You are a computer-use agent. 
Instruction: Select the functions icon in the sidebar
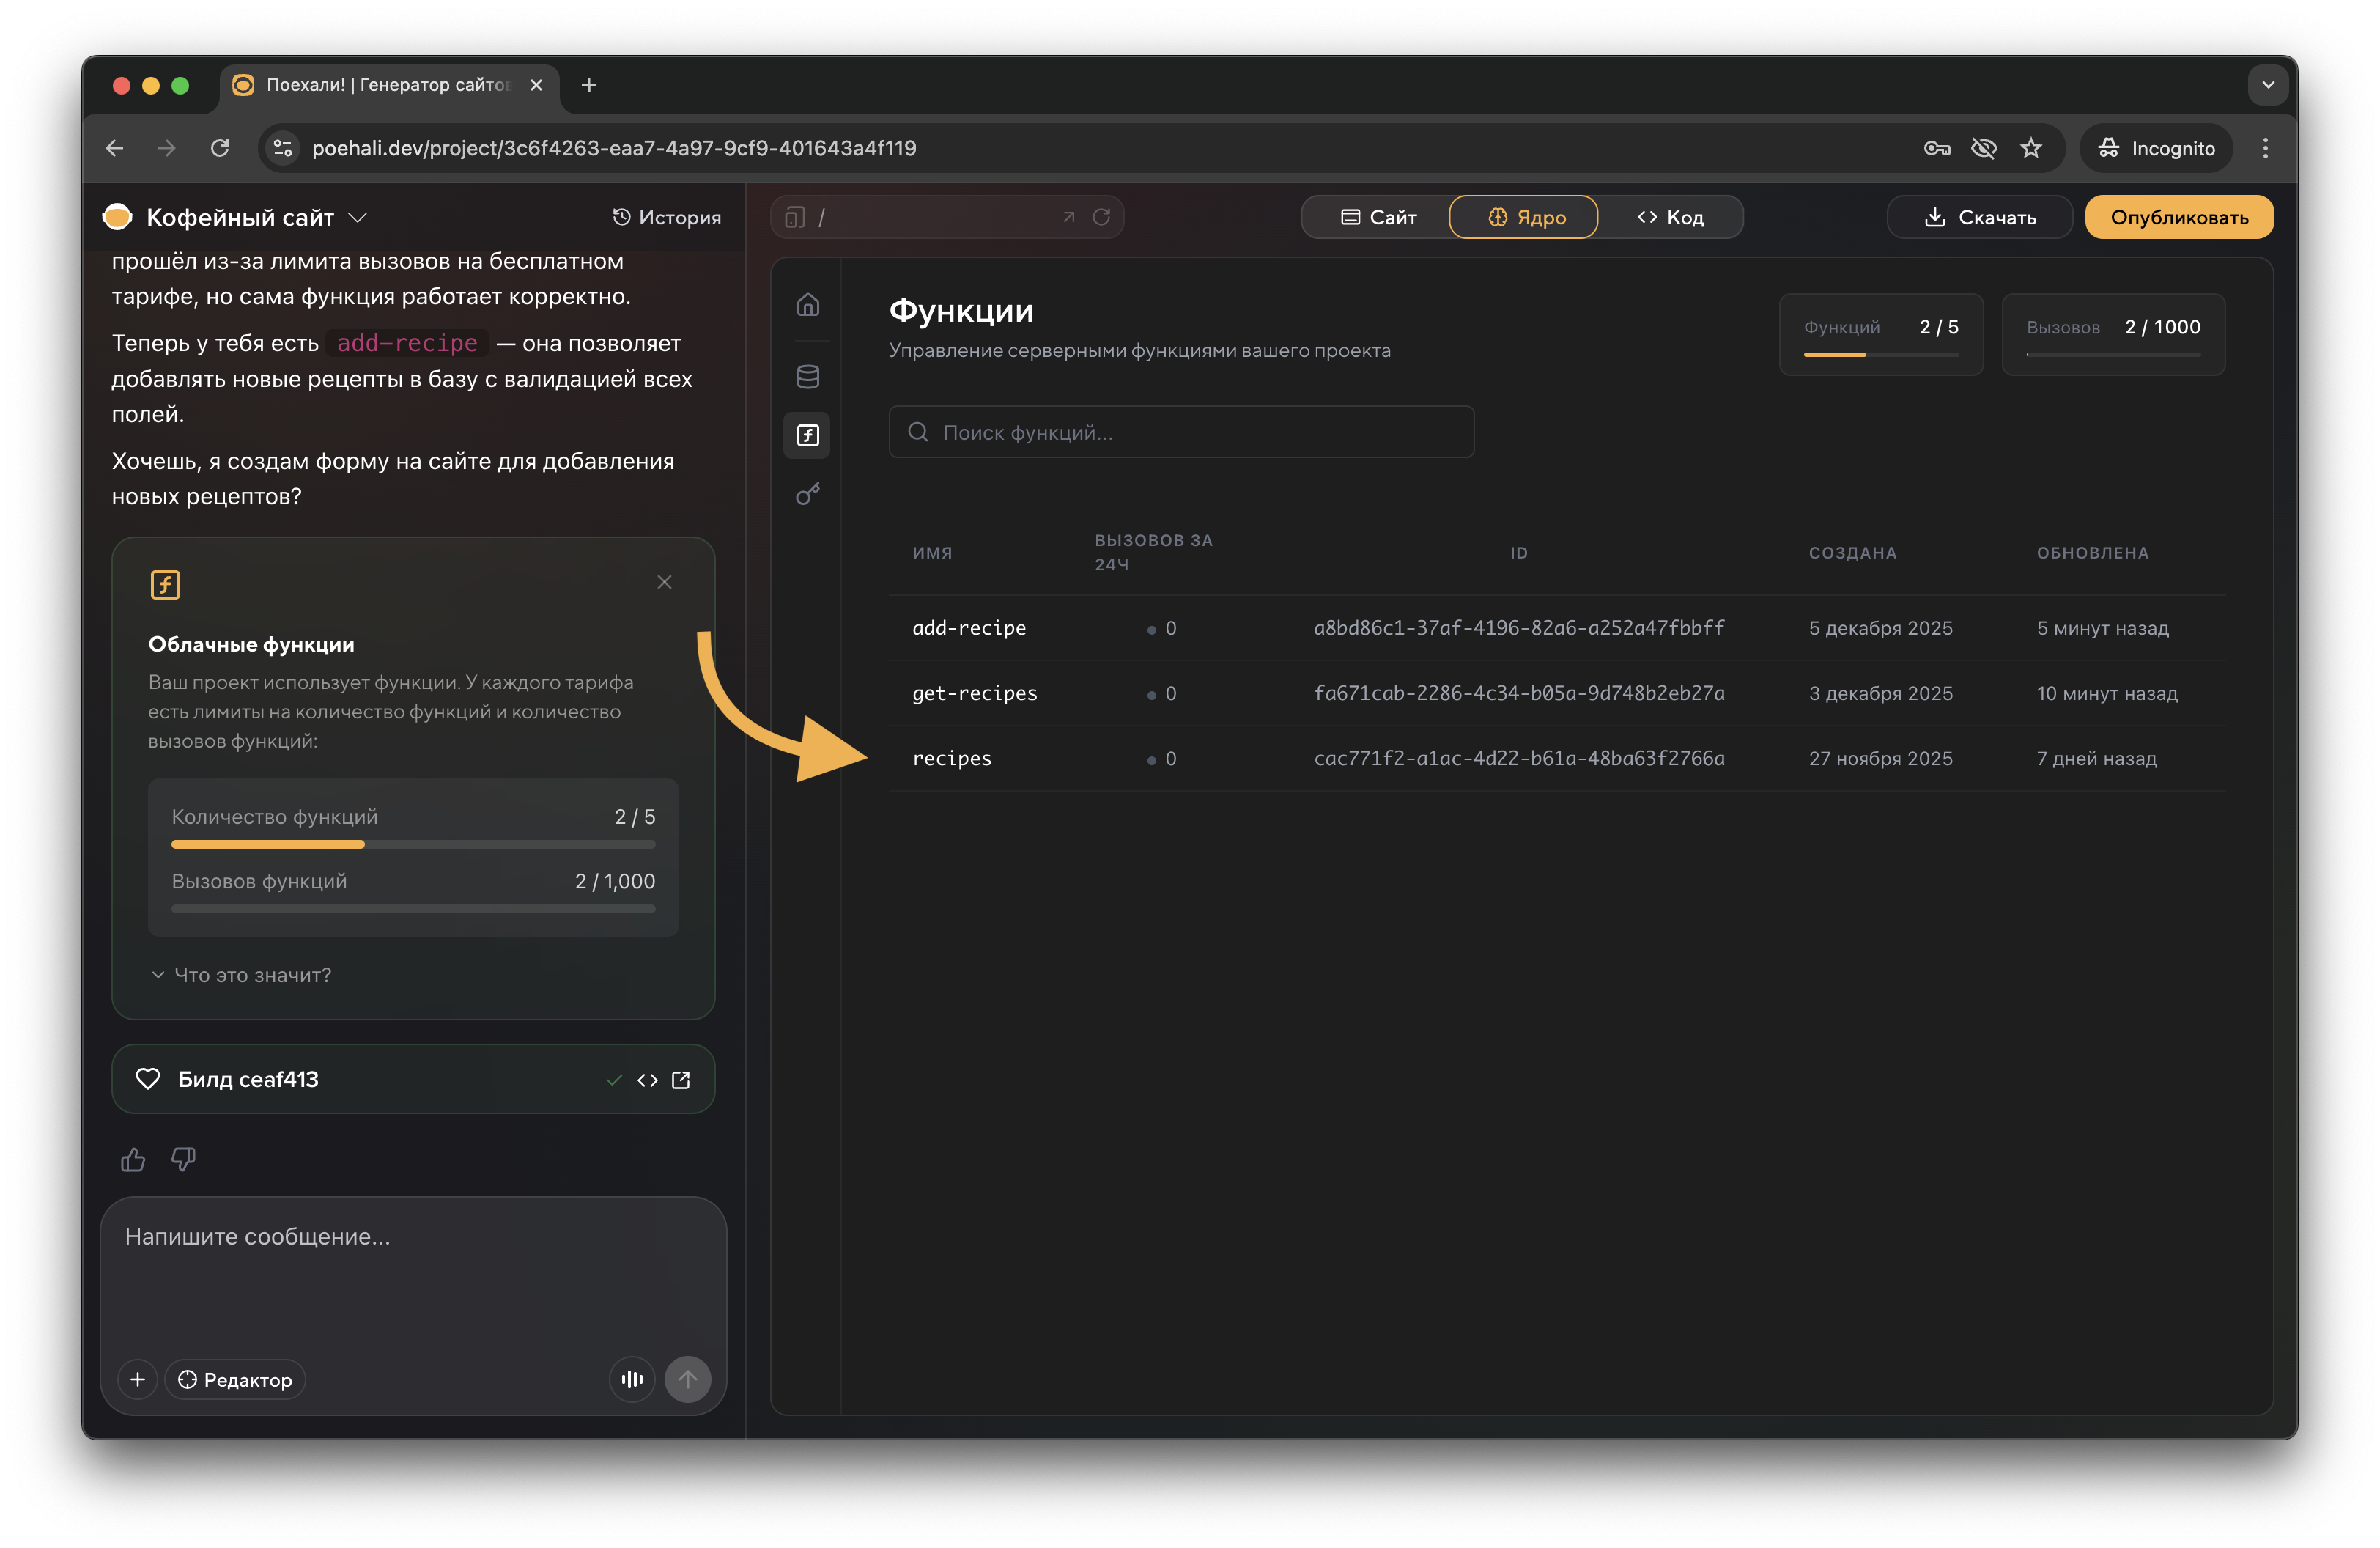pyautogui.click(x=807, y=435)
